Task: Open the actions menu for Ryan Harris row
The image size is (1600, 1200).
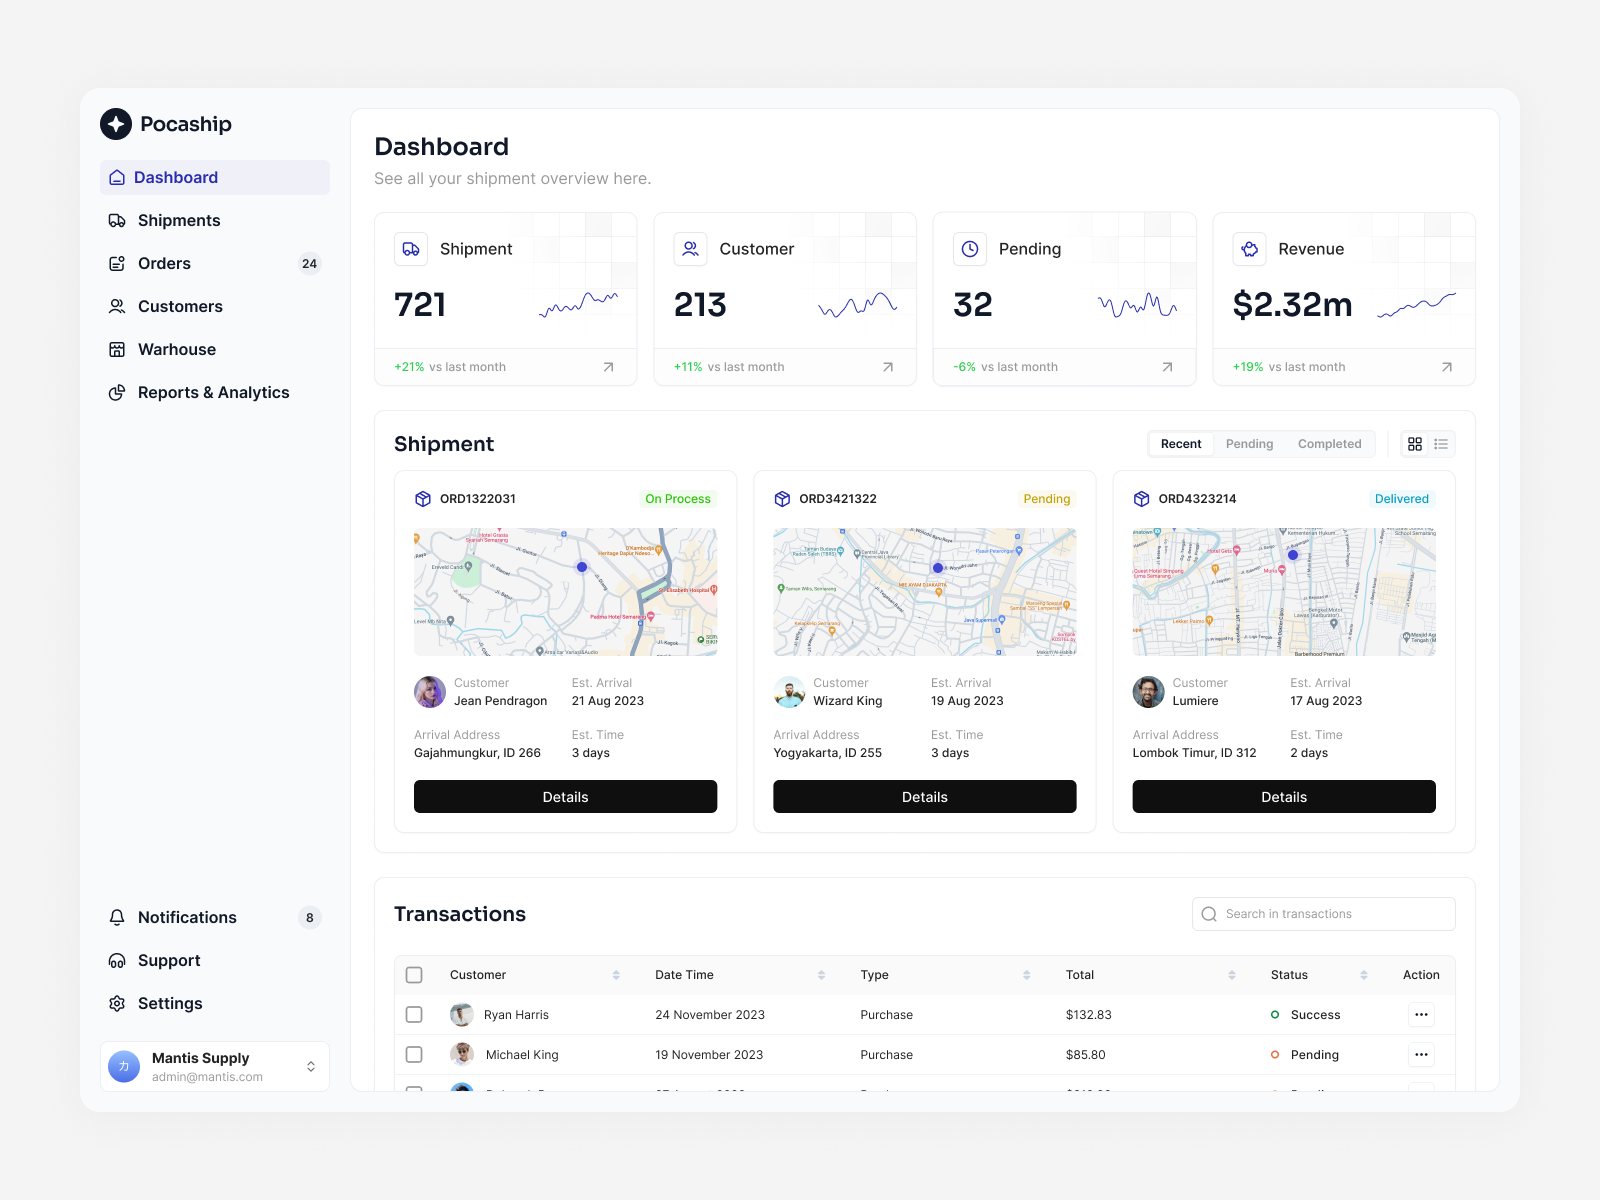Action: pyautogui.click(x=1421, y=1014)
